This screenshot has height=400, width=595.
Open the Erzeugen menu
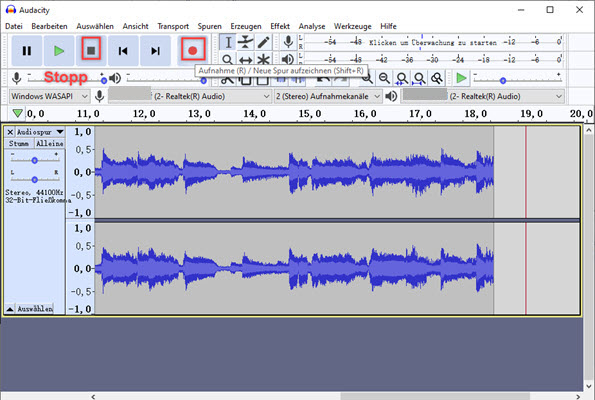246,26
